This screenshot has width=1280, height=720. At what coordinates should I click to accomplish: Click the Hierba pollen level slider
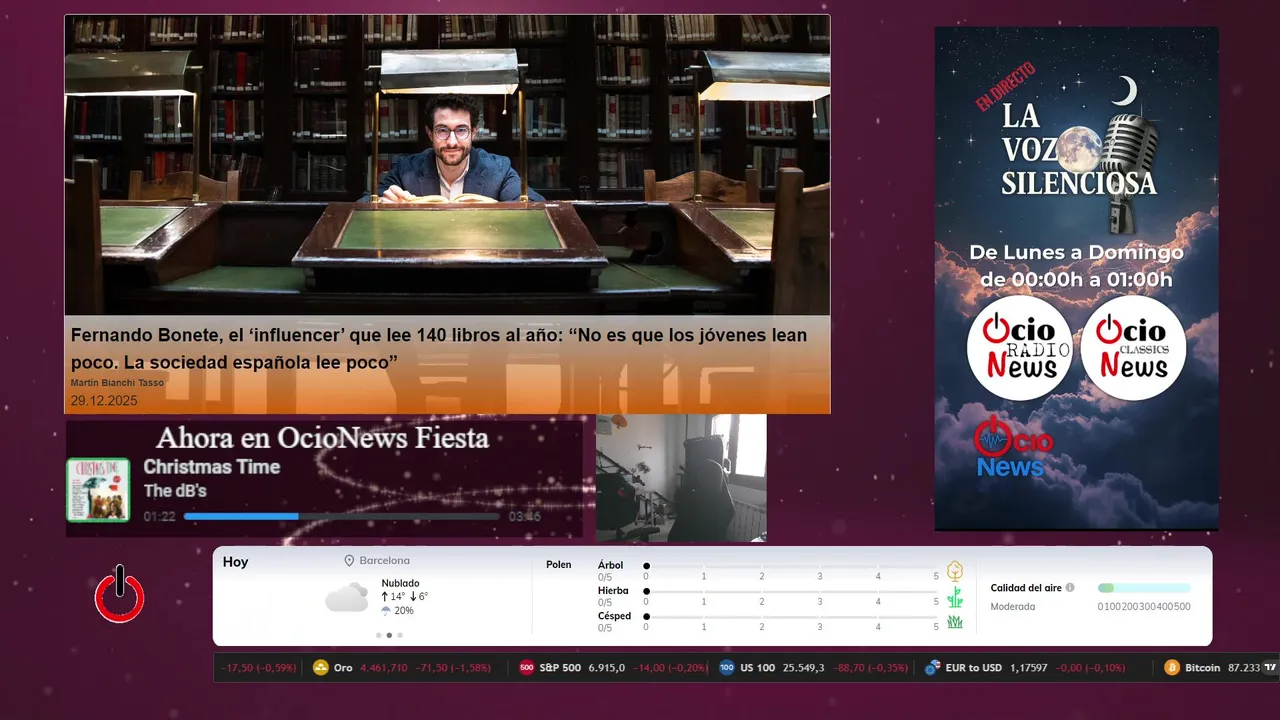[791, 591]
